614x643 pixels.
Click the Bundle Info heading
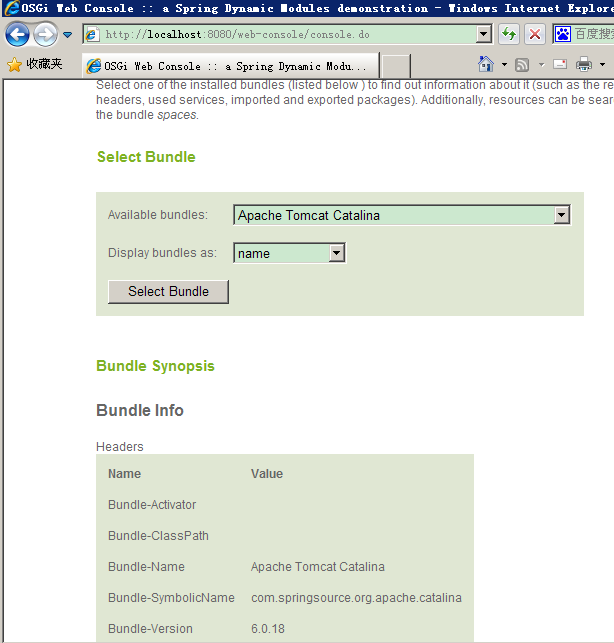click(140, 410)
